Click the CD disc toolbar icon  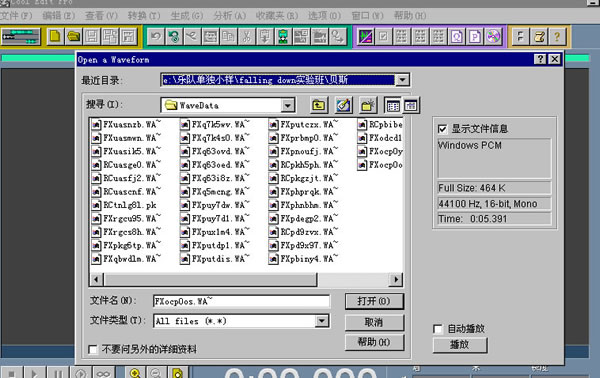(x=493, y=37)
